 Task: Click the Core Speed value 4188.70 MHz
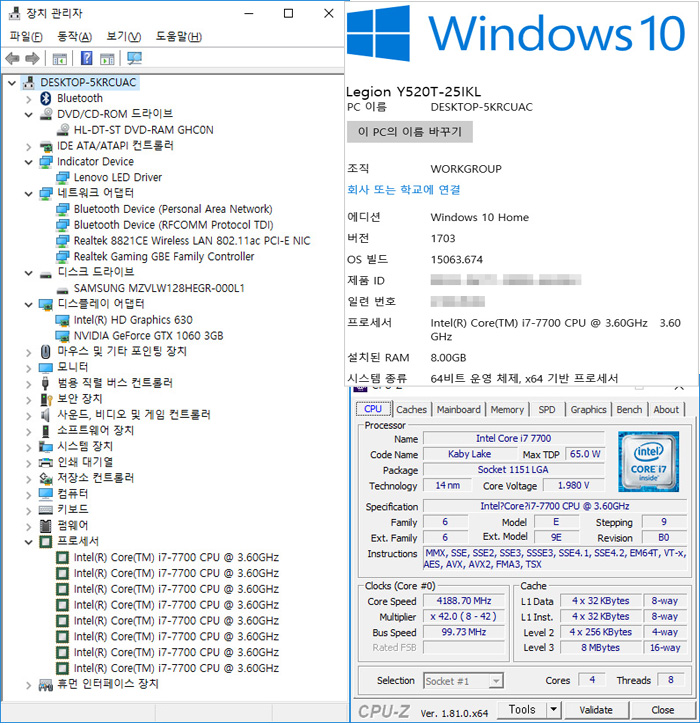point(463,601)
